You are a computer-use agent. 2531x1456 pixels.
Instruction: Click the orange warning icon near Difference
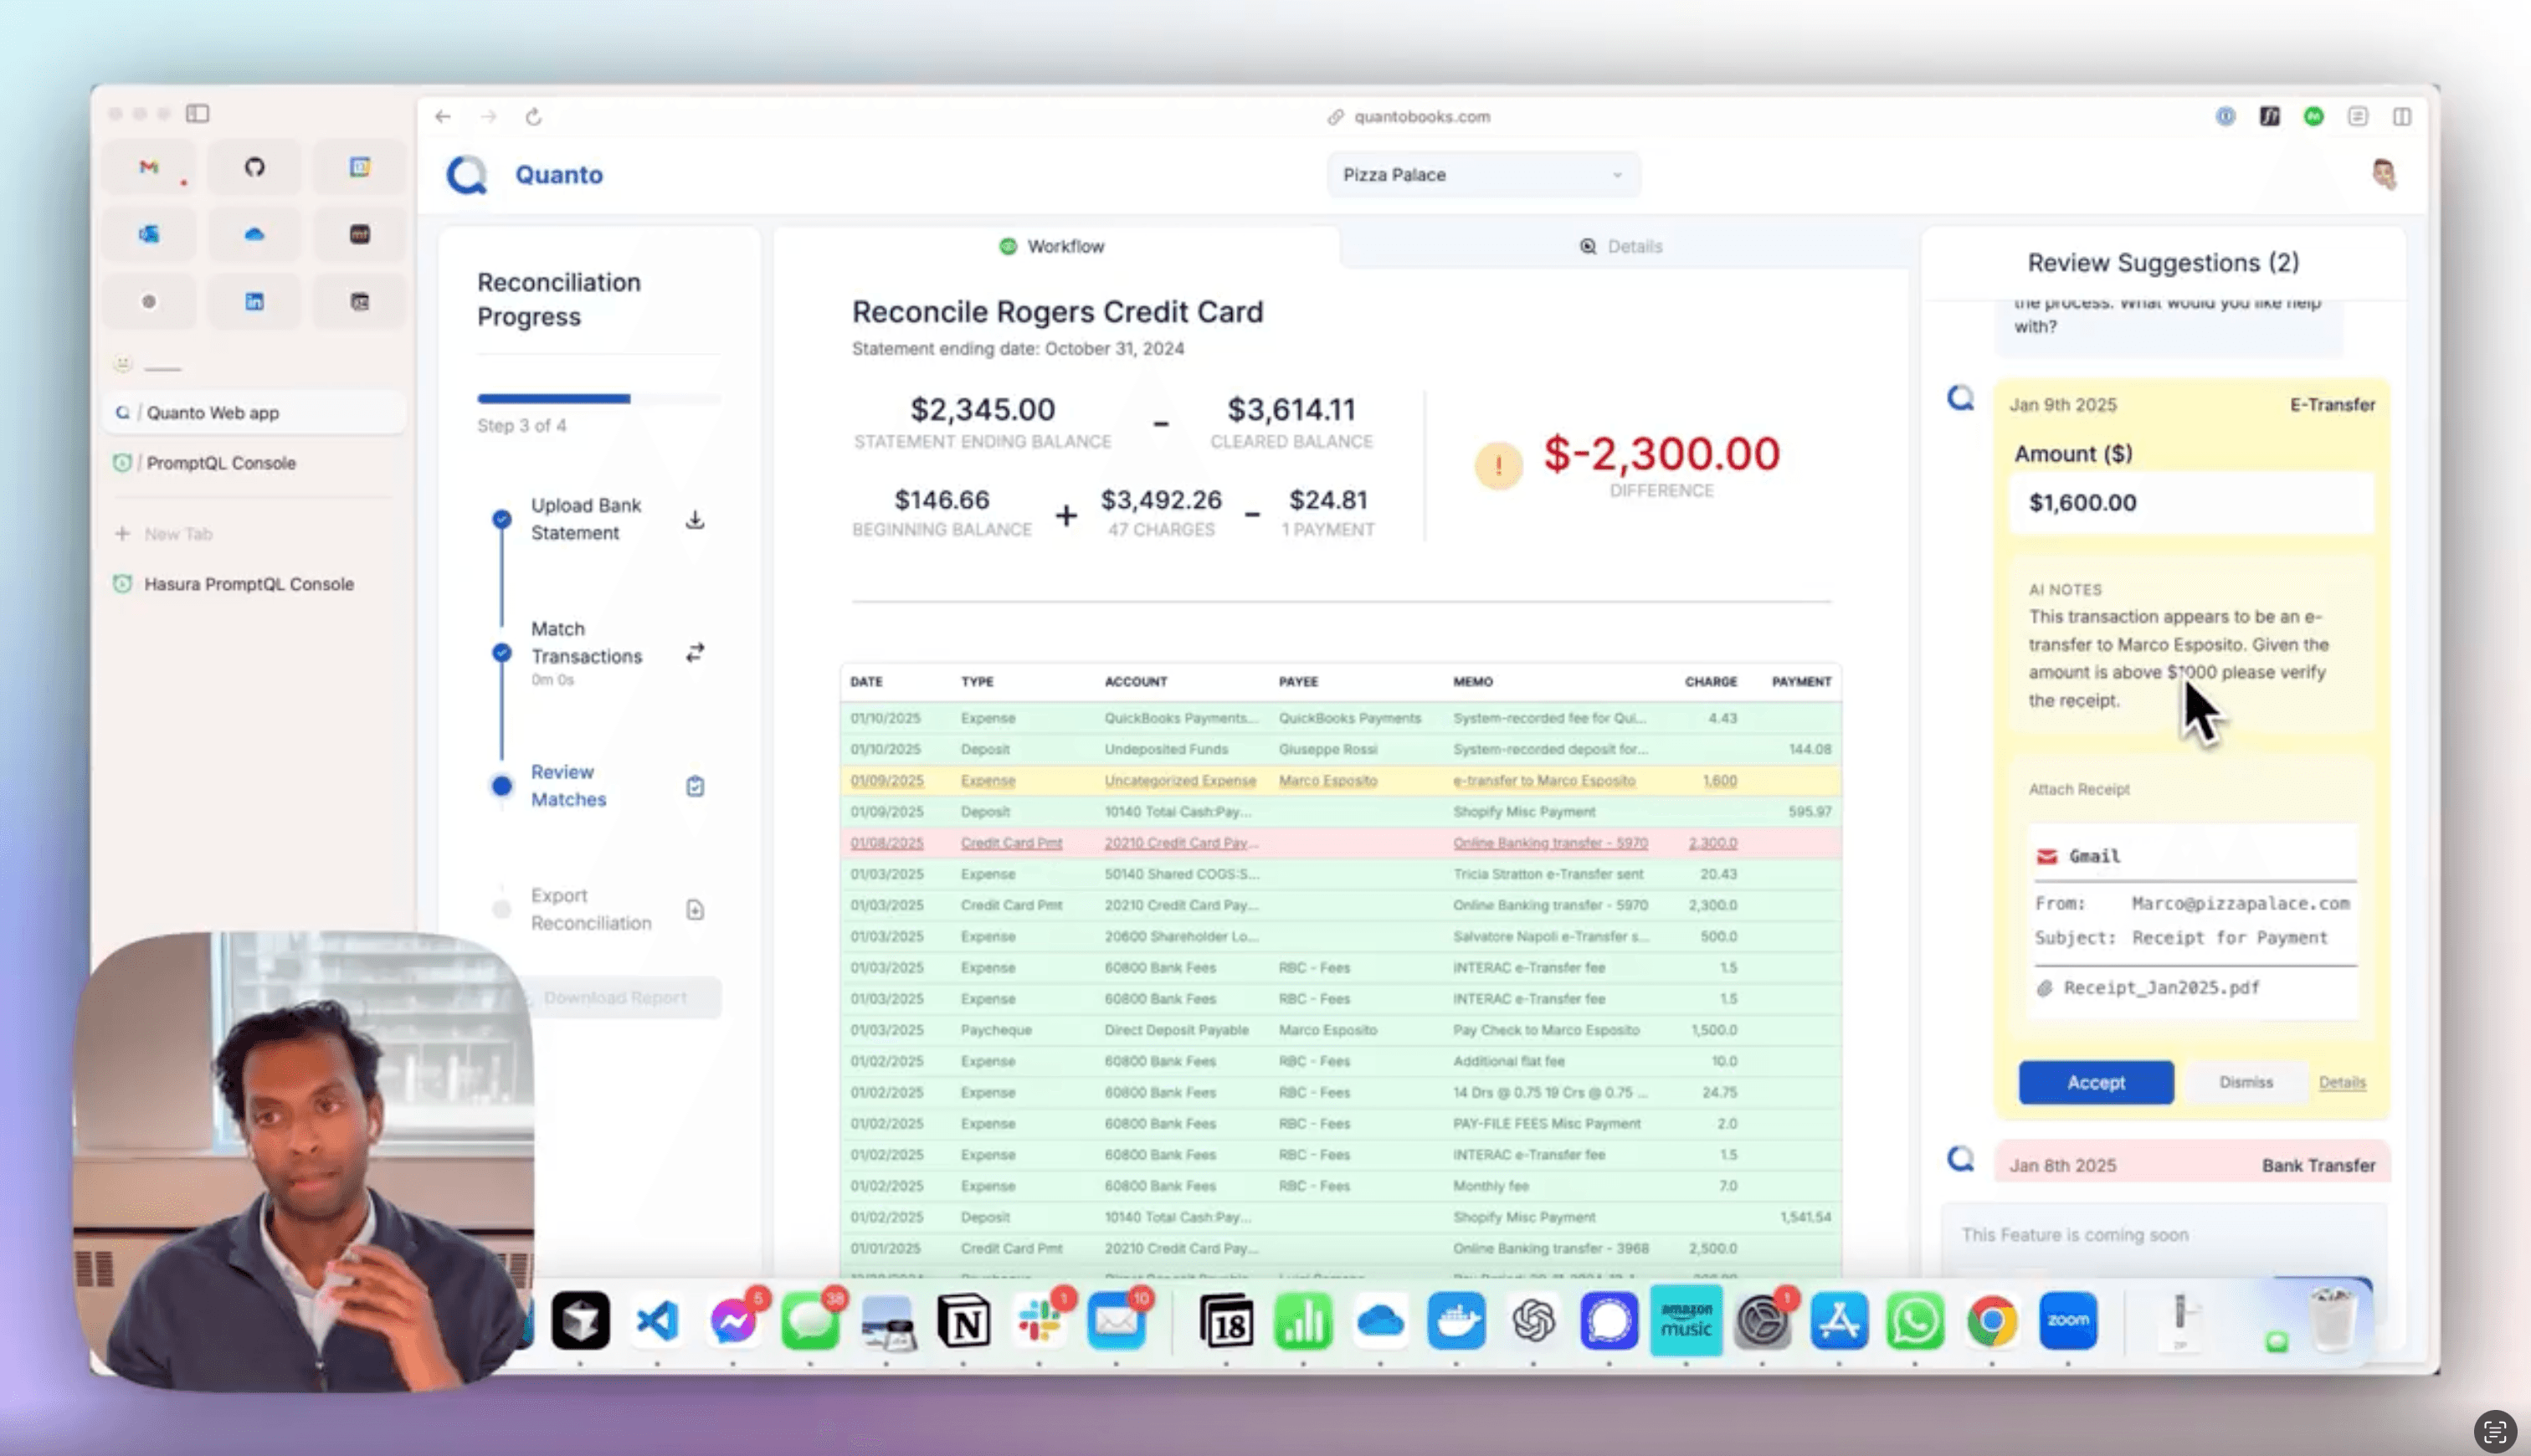1498,466
